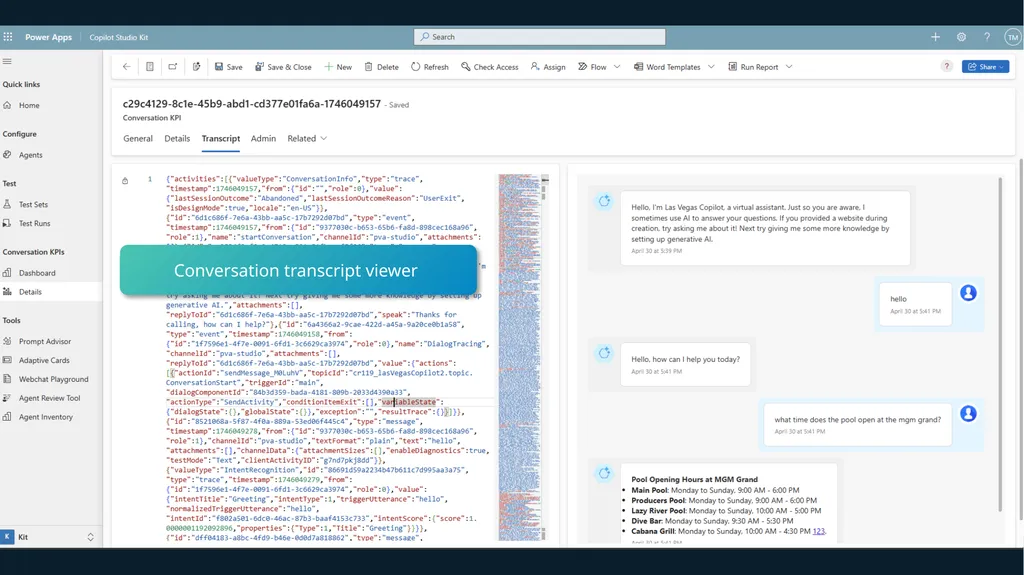The image size is (1024, 575).
Task: Click the plus icon in the header
Action: click(935, 37)
